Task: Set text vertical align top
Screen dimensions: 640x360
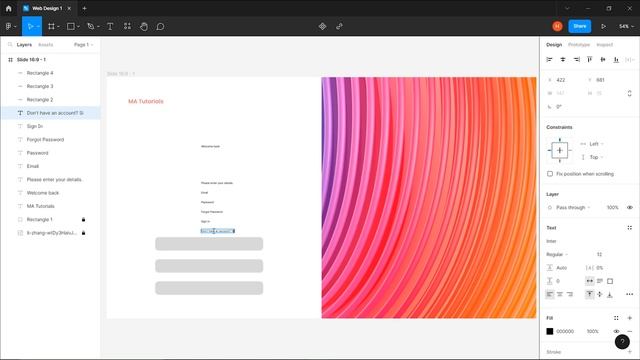Action: pyautogui.click(x=590, y=294)
